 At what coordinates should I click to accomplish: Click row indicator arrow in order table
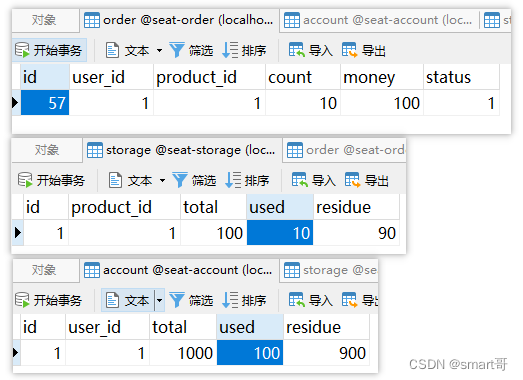(x=16, y=103)
